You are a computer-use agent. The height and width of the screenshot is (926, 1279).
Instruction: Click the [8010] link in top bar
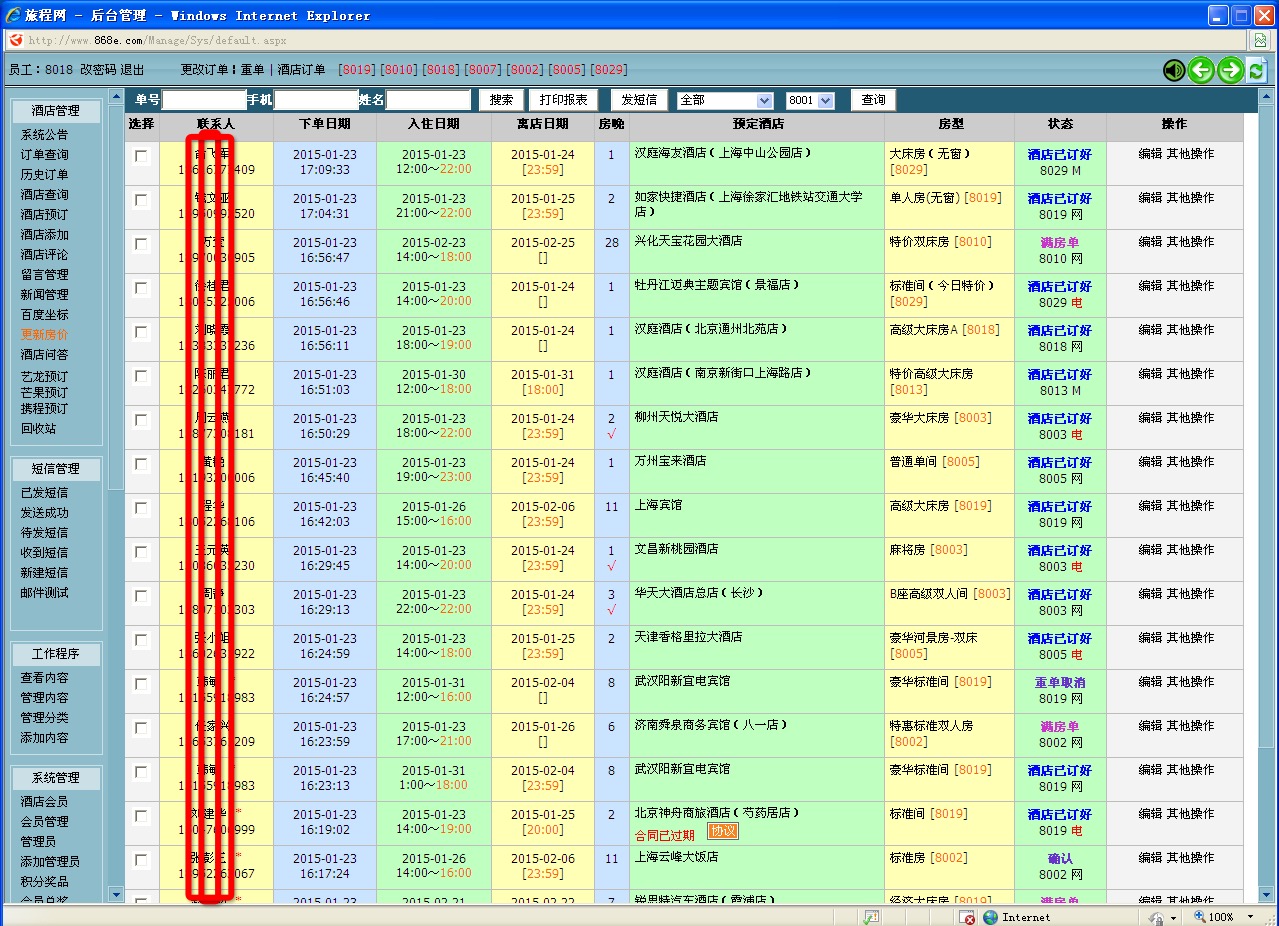click(400, 70)
